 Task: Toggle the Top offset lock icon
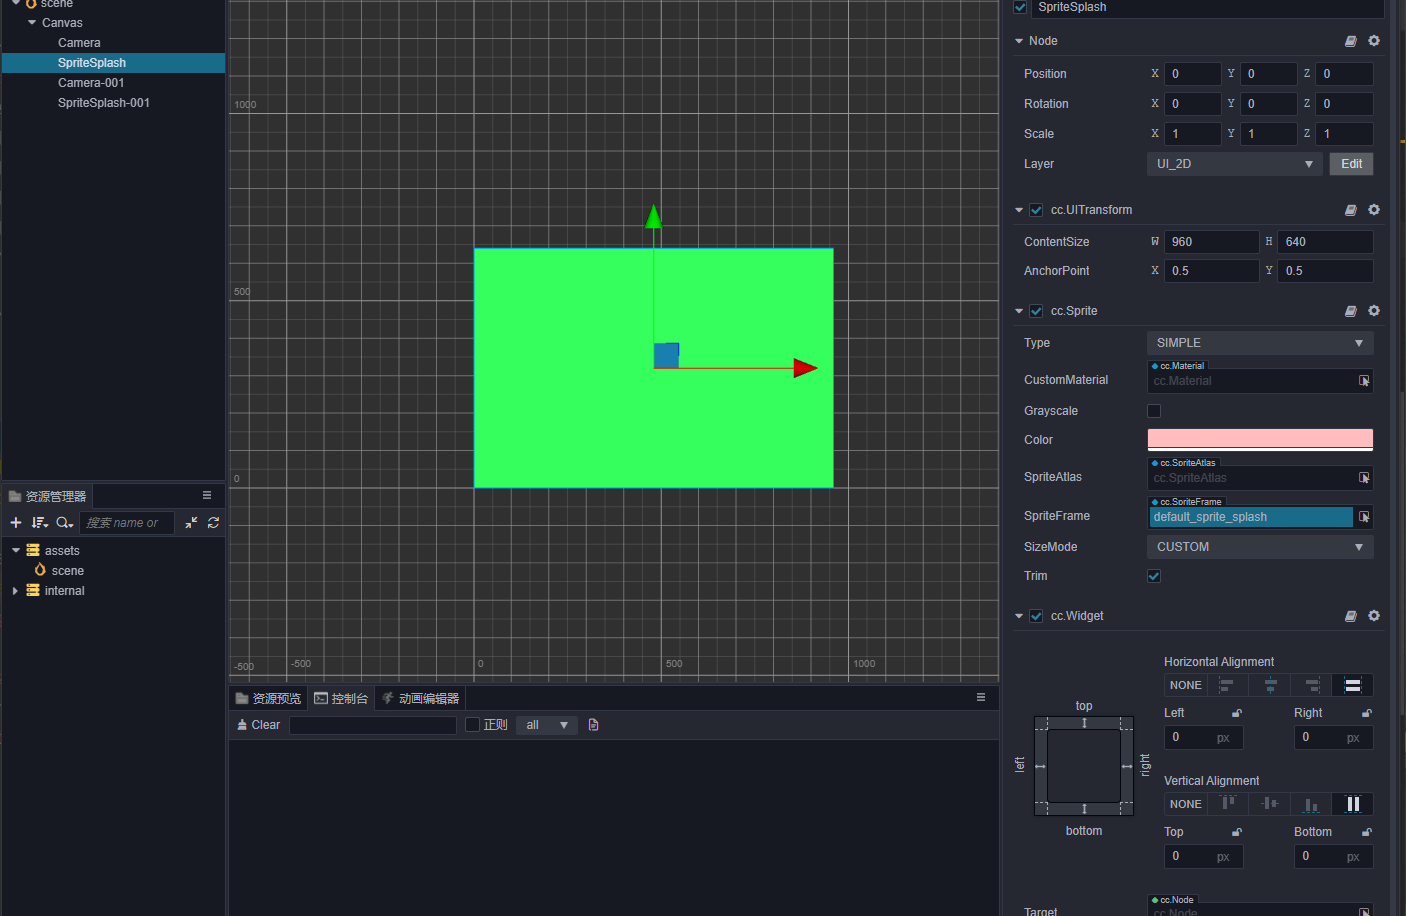point(1237,832)
